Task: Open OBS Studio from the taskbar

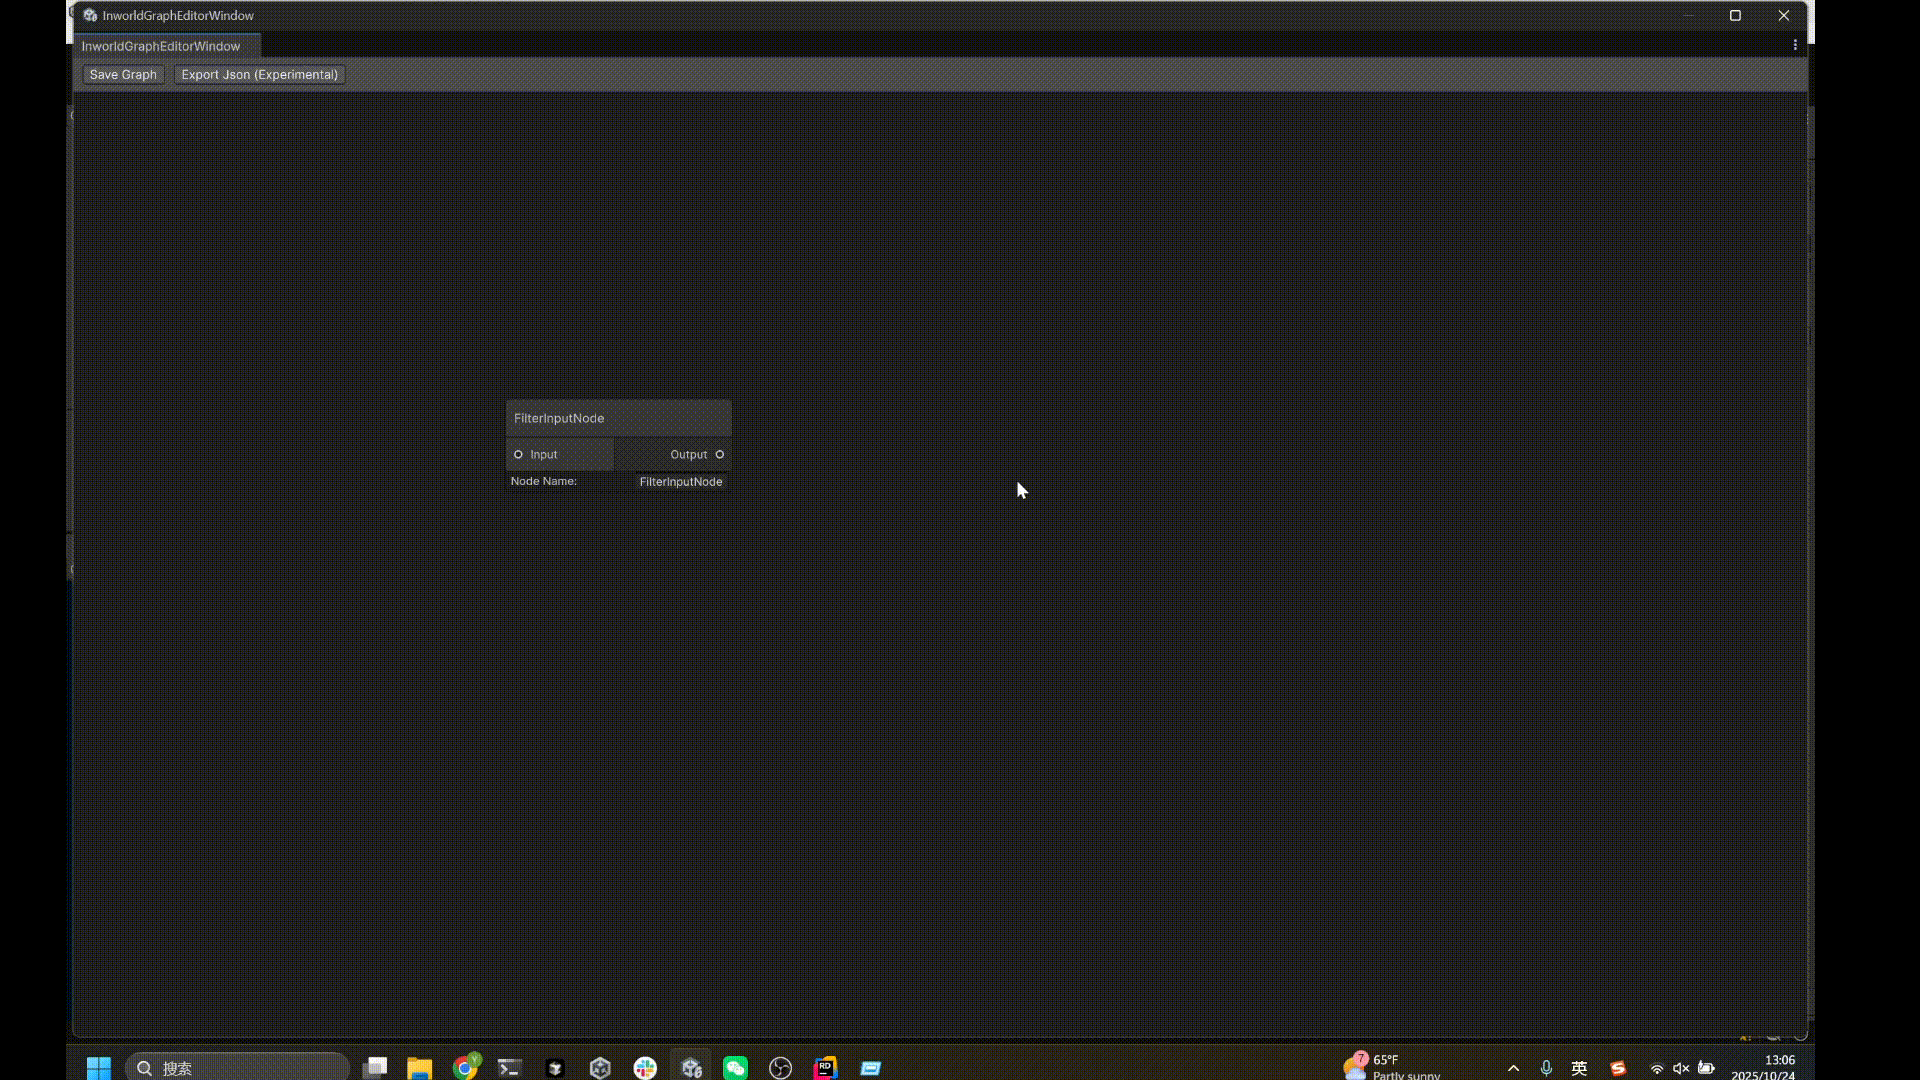Action: 780,1067
